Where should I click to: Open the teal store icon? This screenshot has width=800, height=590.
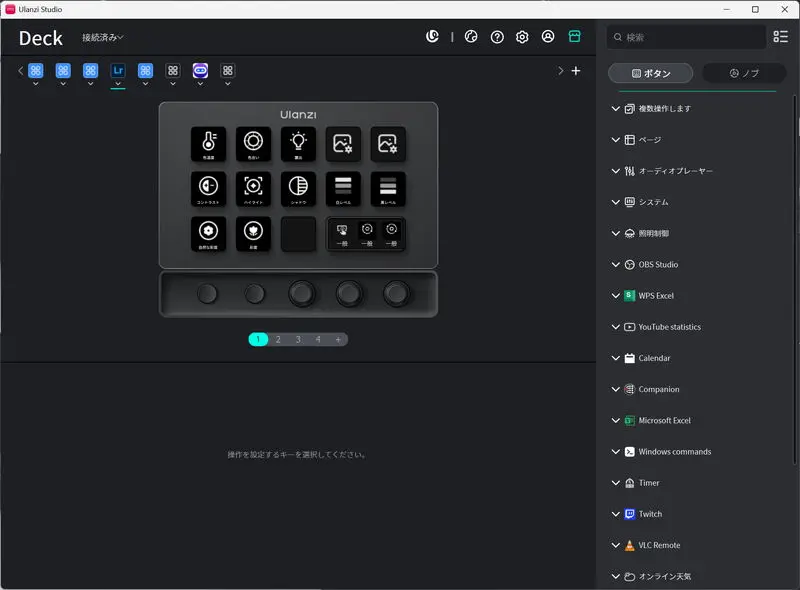574,37
